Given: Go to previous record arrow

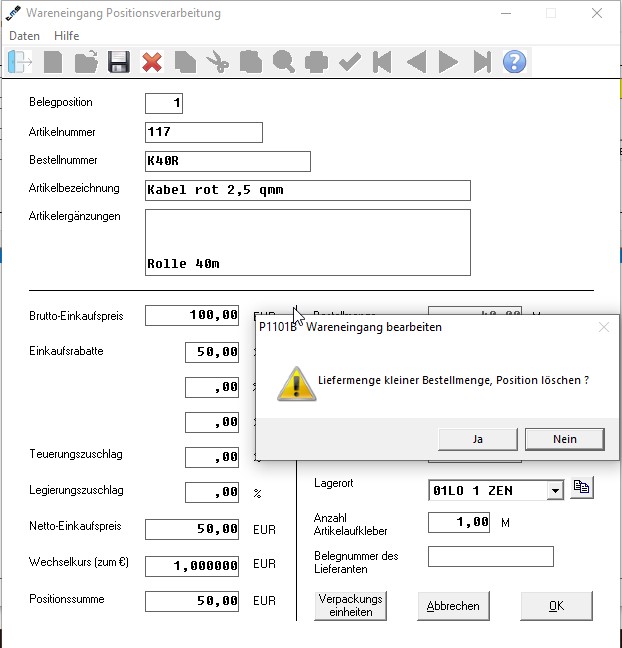Looking at the screenshot, I should tap(416, 62).
